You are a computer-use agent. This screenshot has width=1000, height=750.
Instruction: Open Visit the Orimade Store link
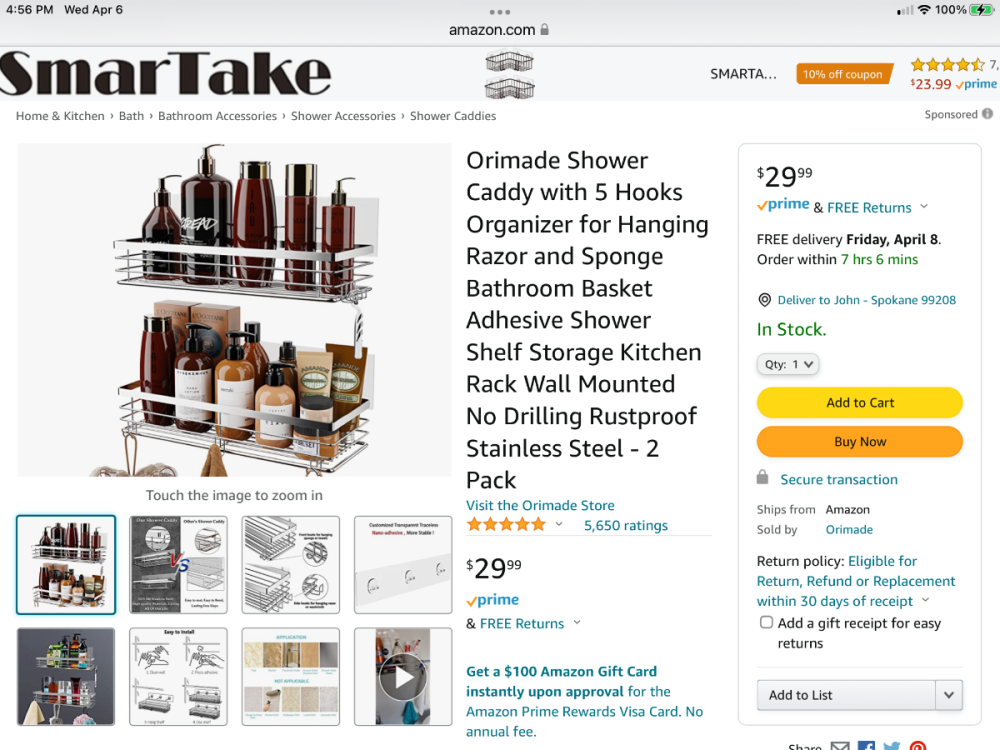point(540,505)
